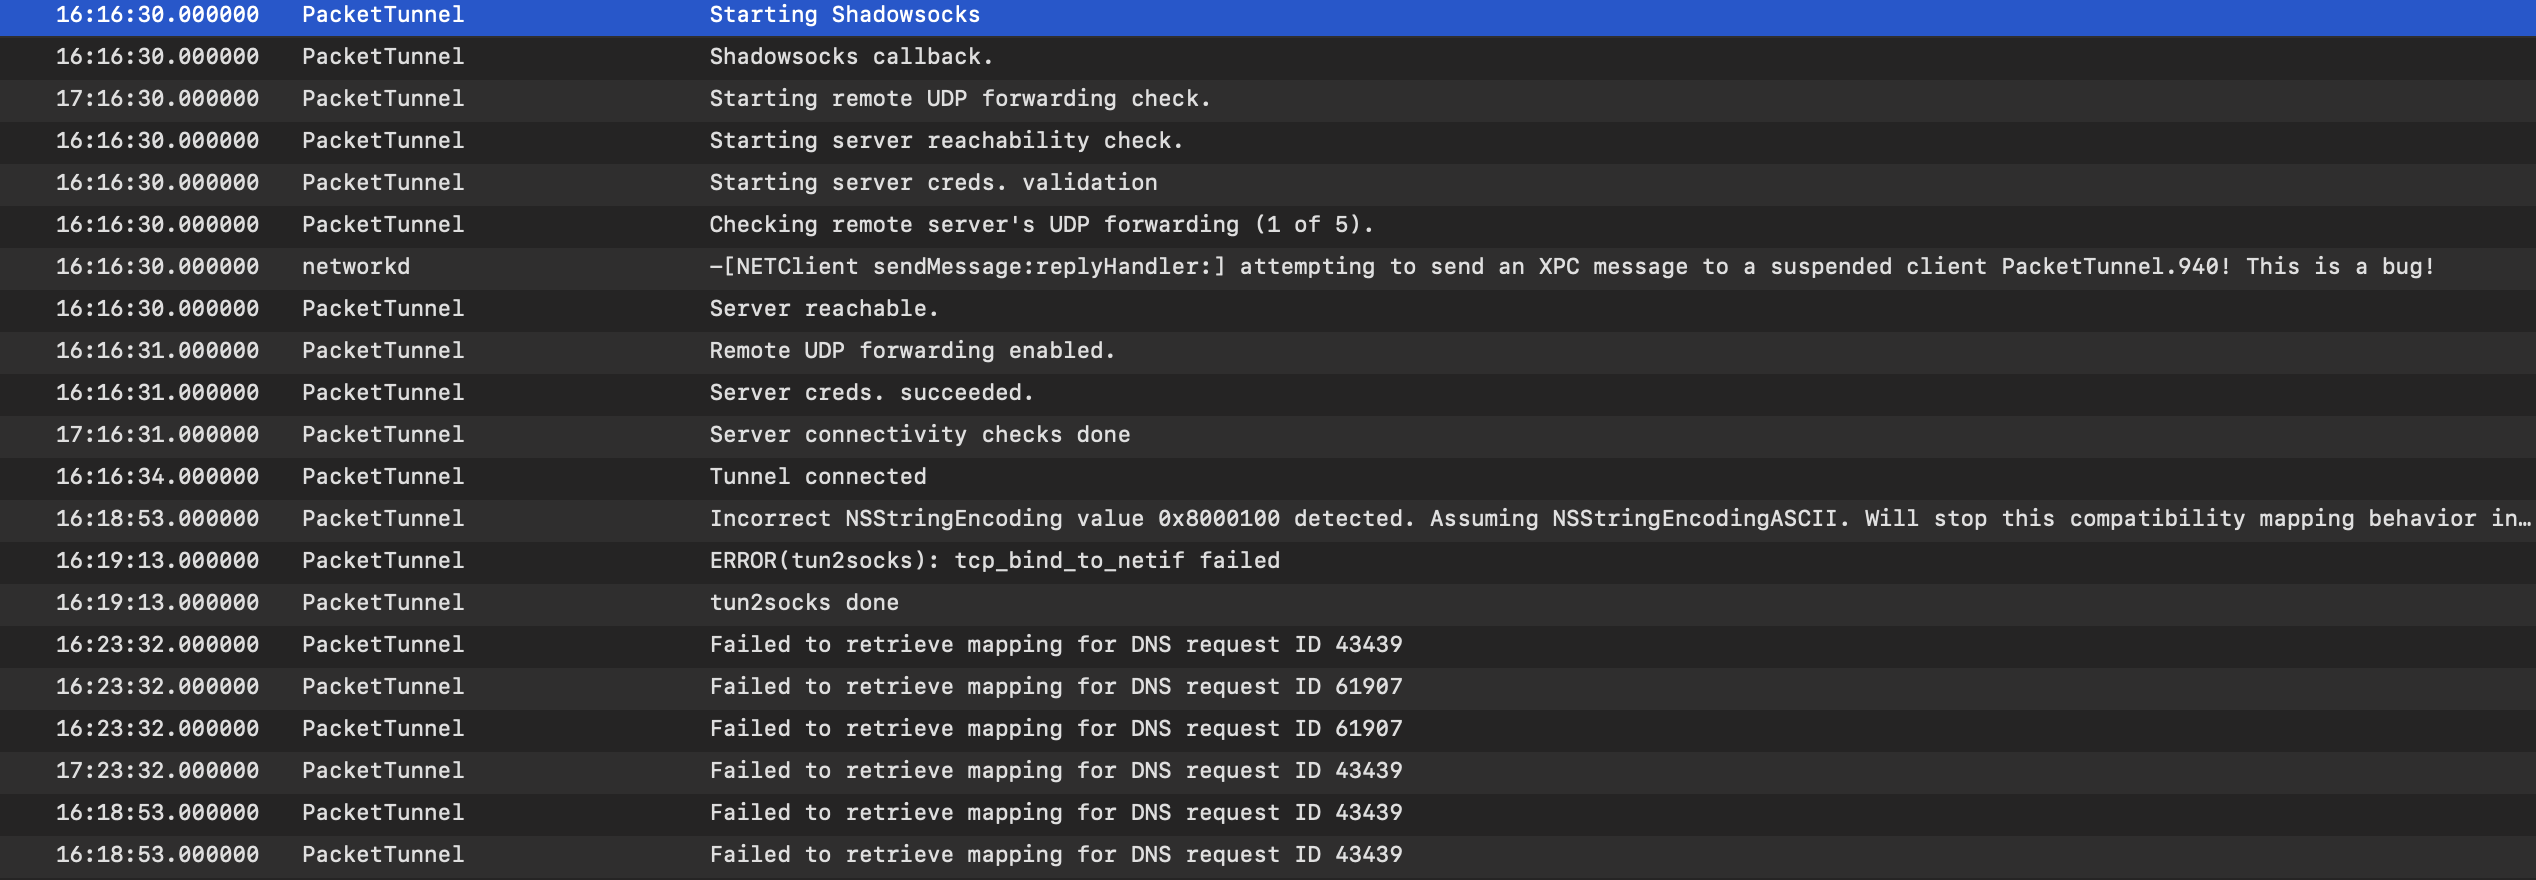The image size is (2536, 880).
Task: Select PacketTunnel in the NSStringEncoding row
Action: pos(383,519)
